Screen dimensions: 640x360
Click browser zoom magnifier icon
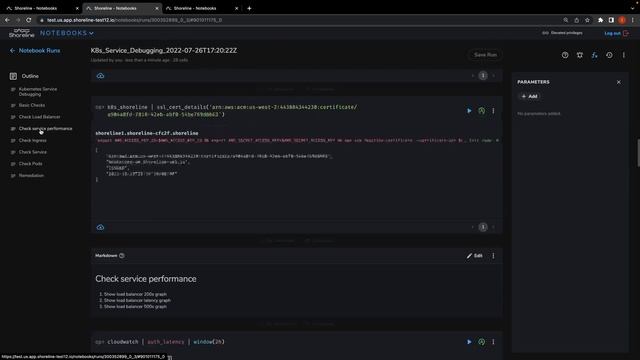click(566, 20)
